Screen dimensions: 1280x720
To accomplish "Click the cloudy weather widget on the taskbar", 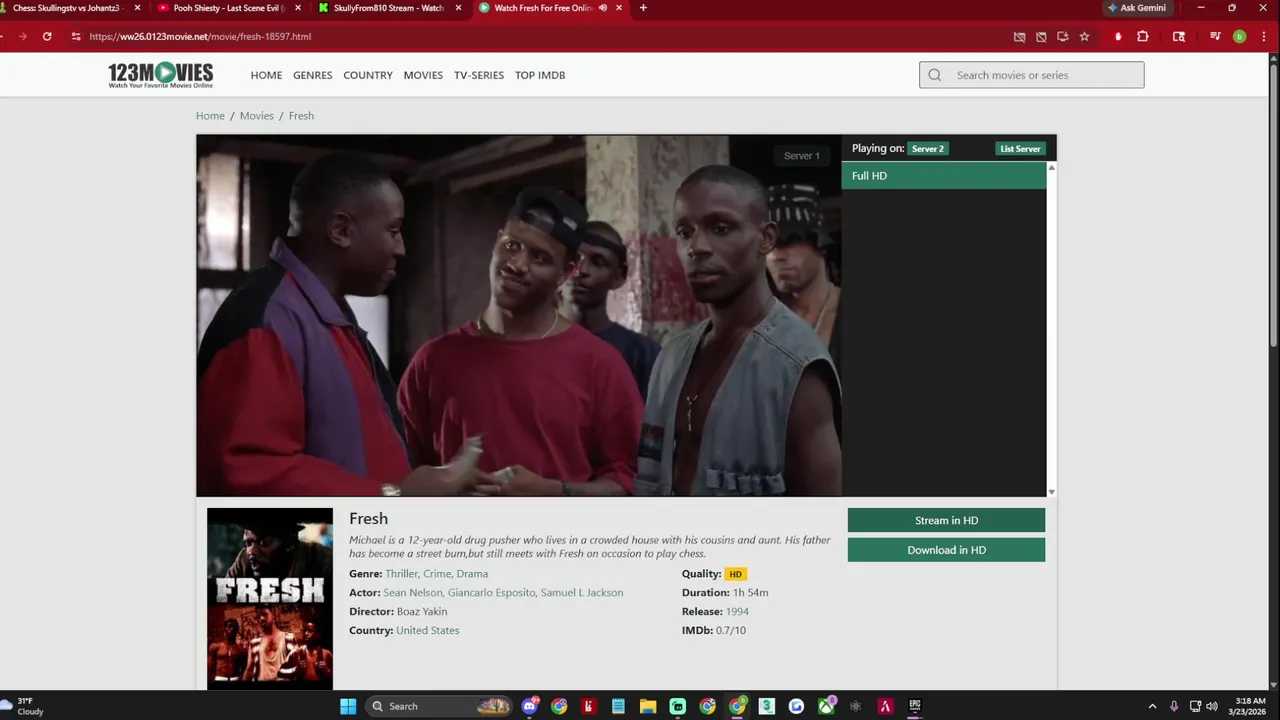I will coord(24,706).
